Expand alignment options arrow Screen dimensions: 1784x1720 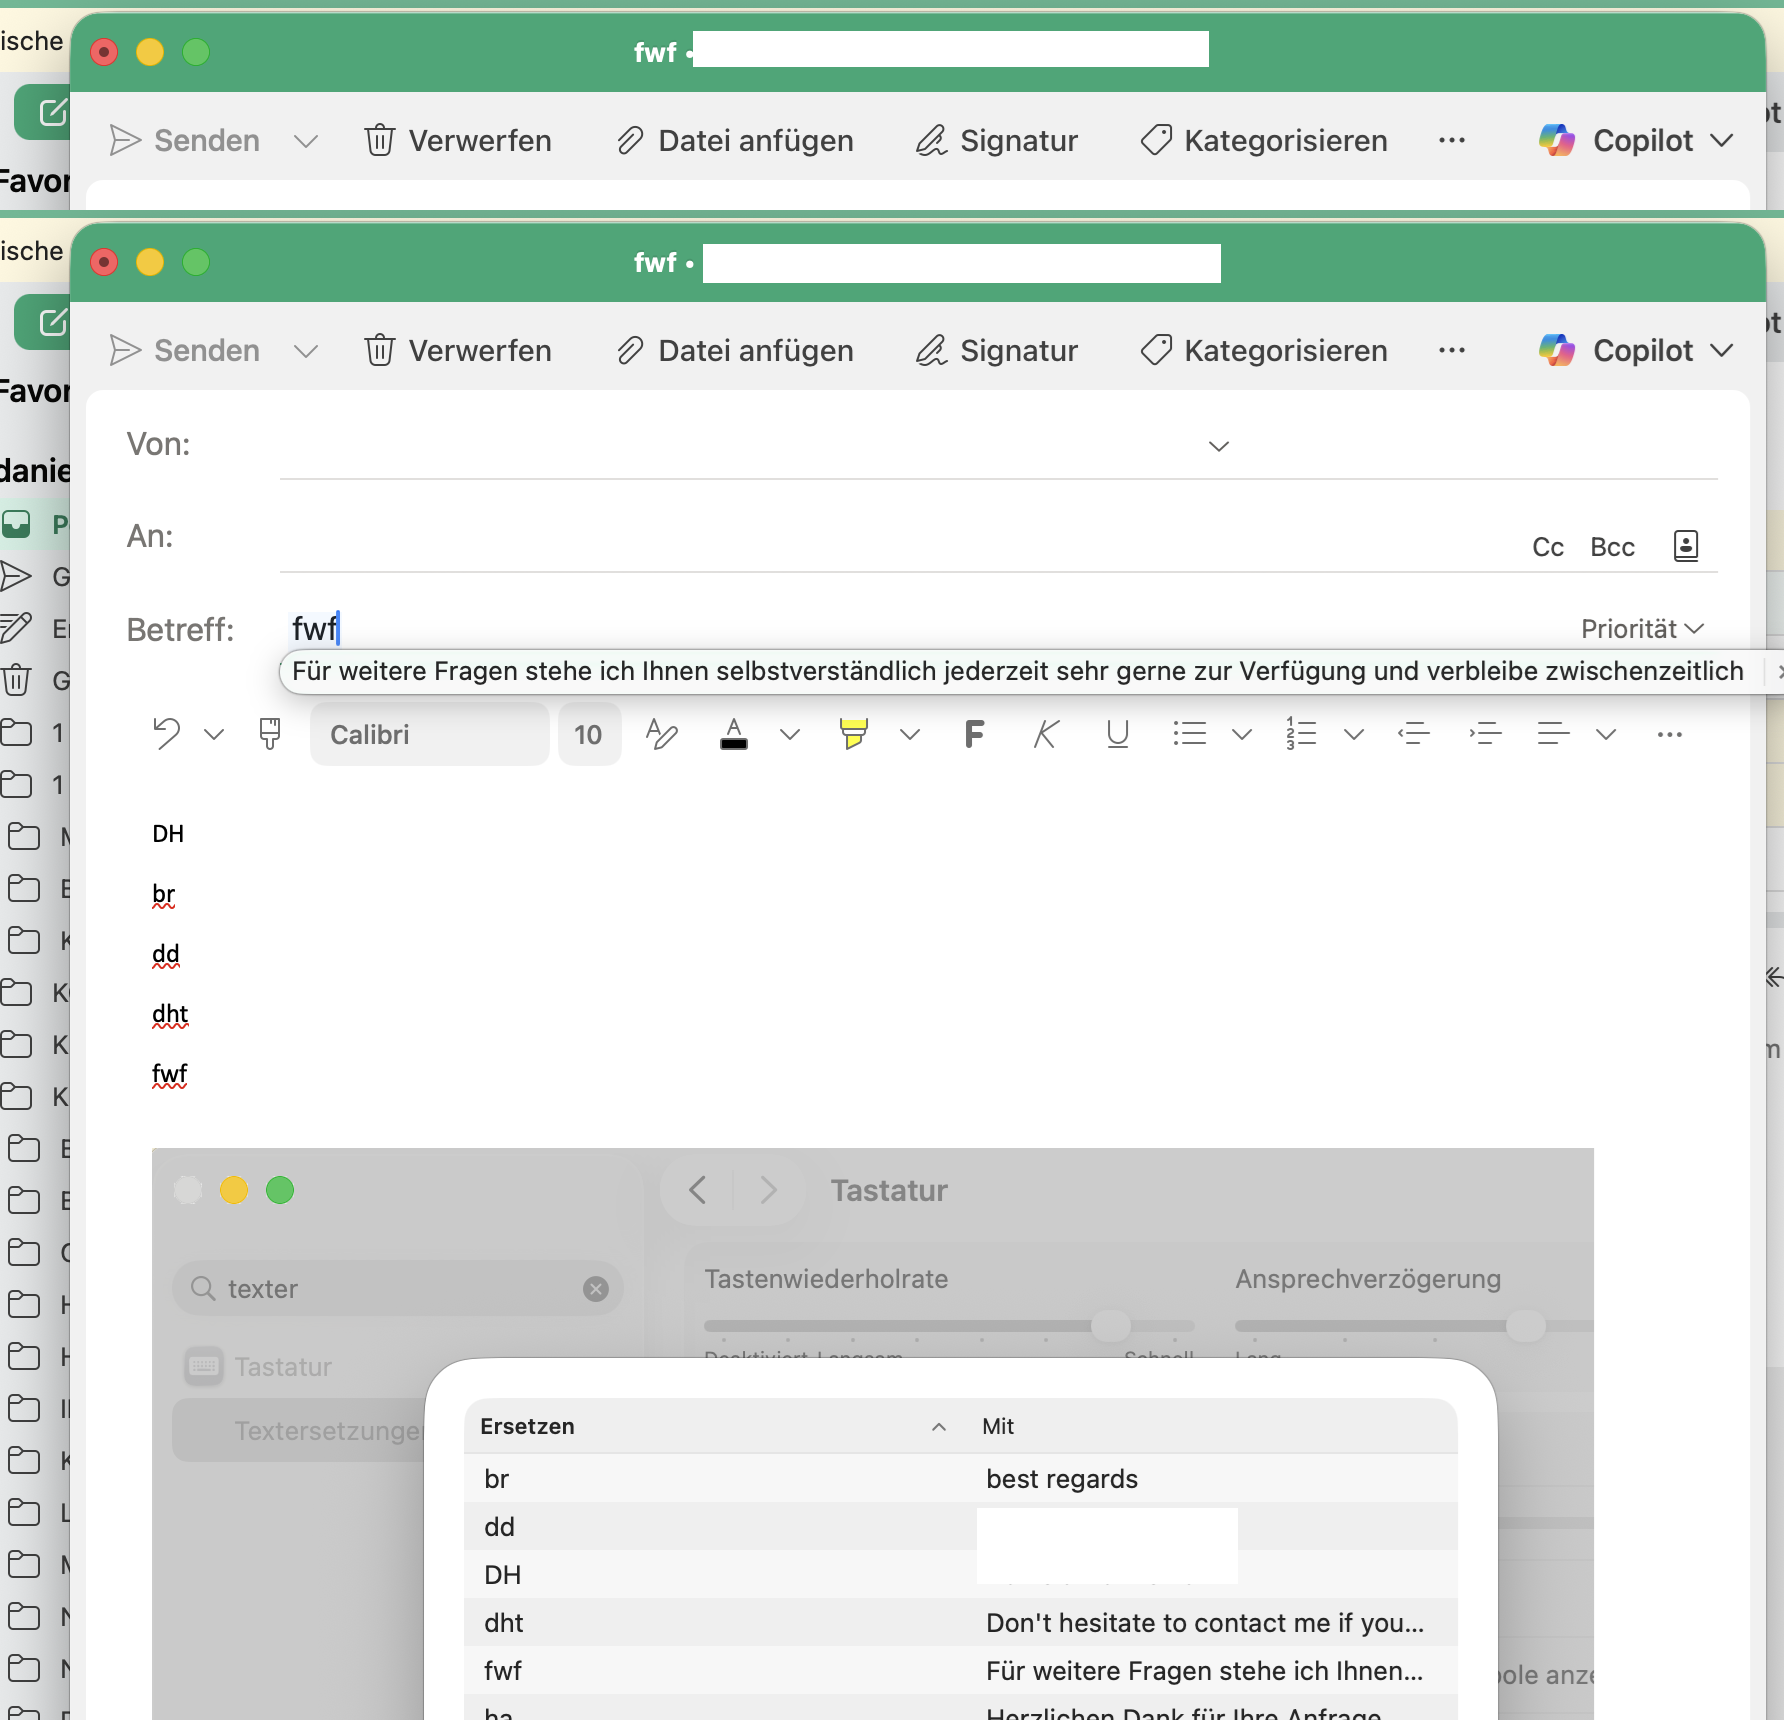click(x=1606, y=735)
